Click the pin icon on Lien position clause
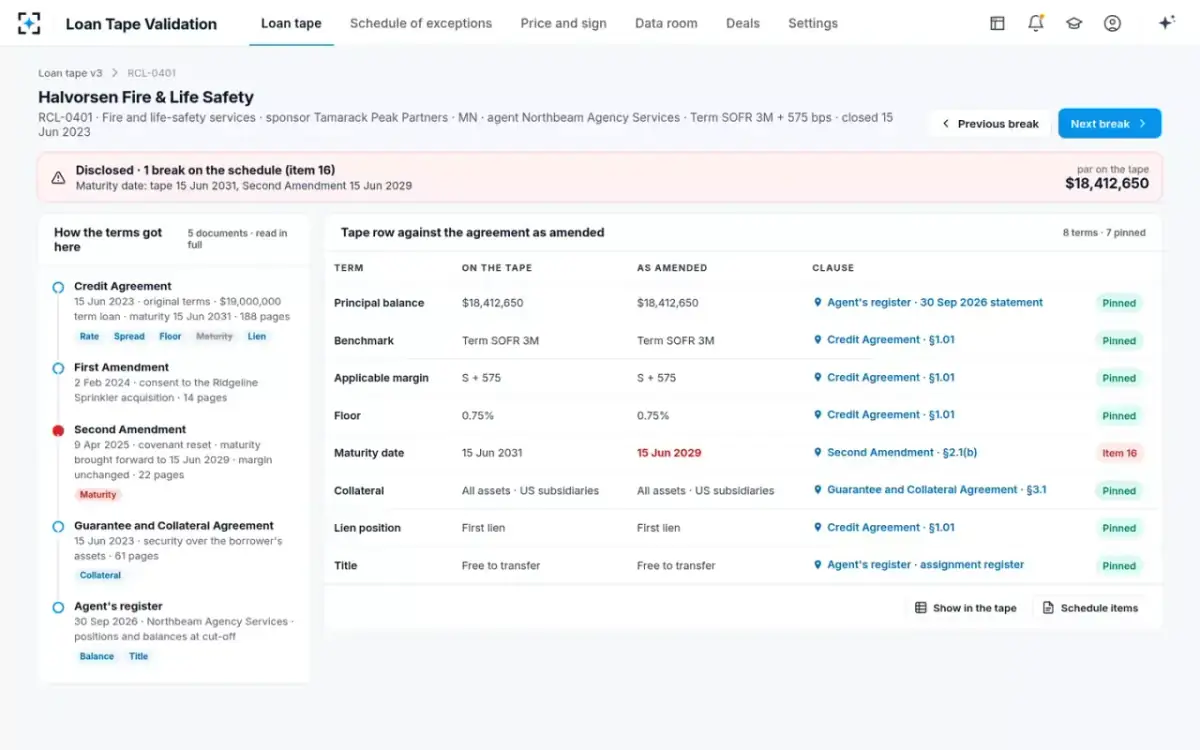1200x750 pixels. [x=818, y=527]
